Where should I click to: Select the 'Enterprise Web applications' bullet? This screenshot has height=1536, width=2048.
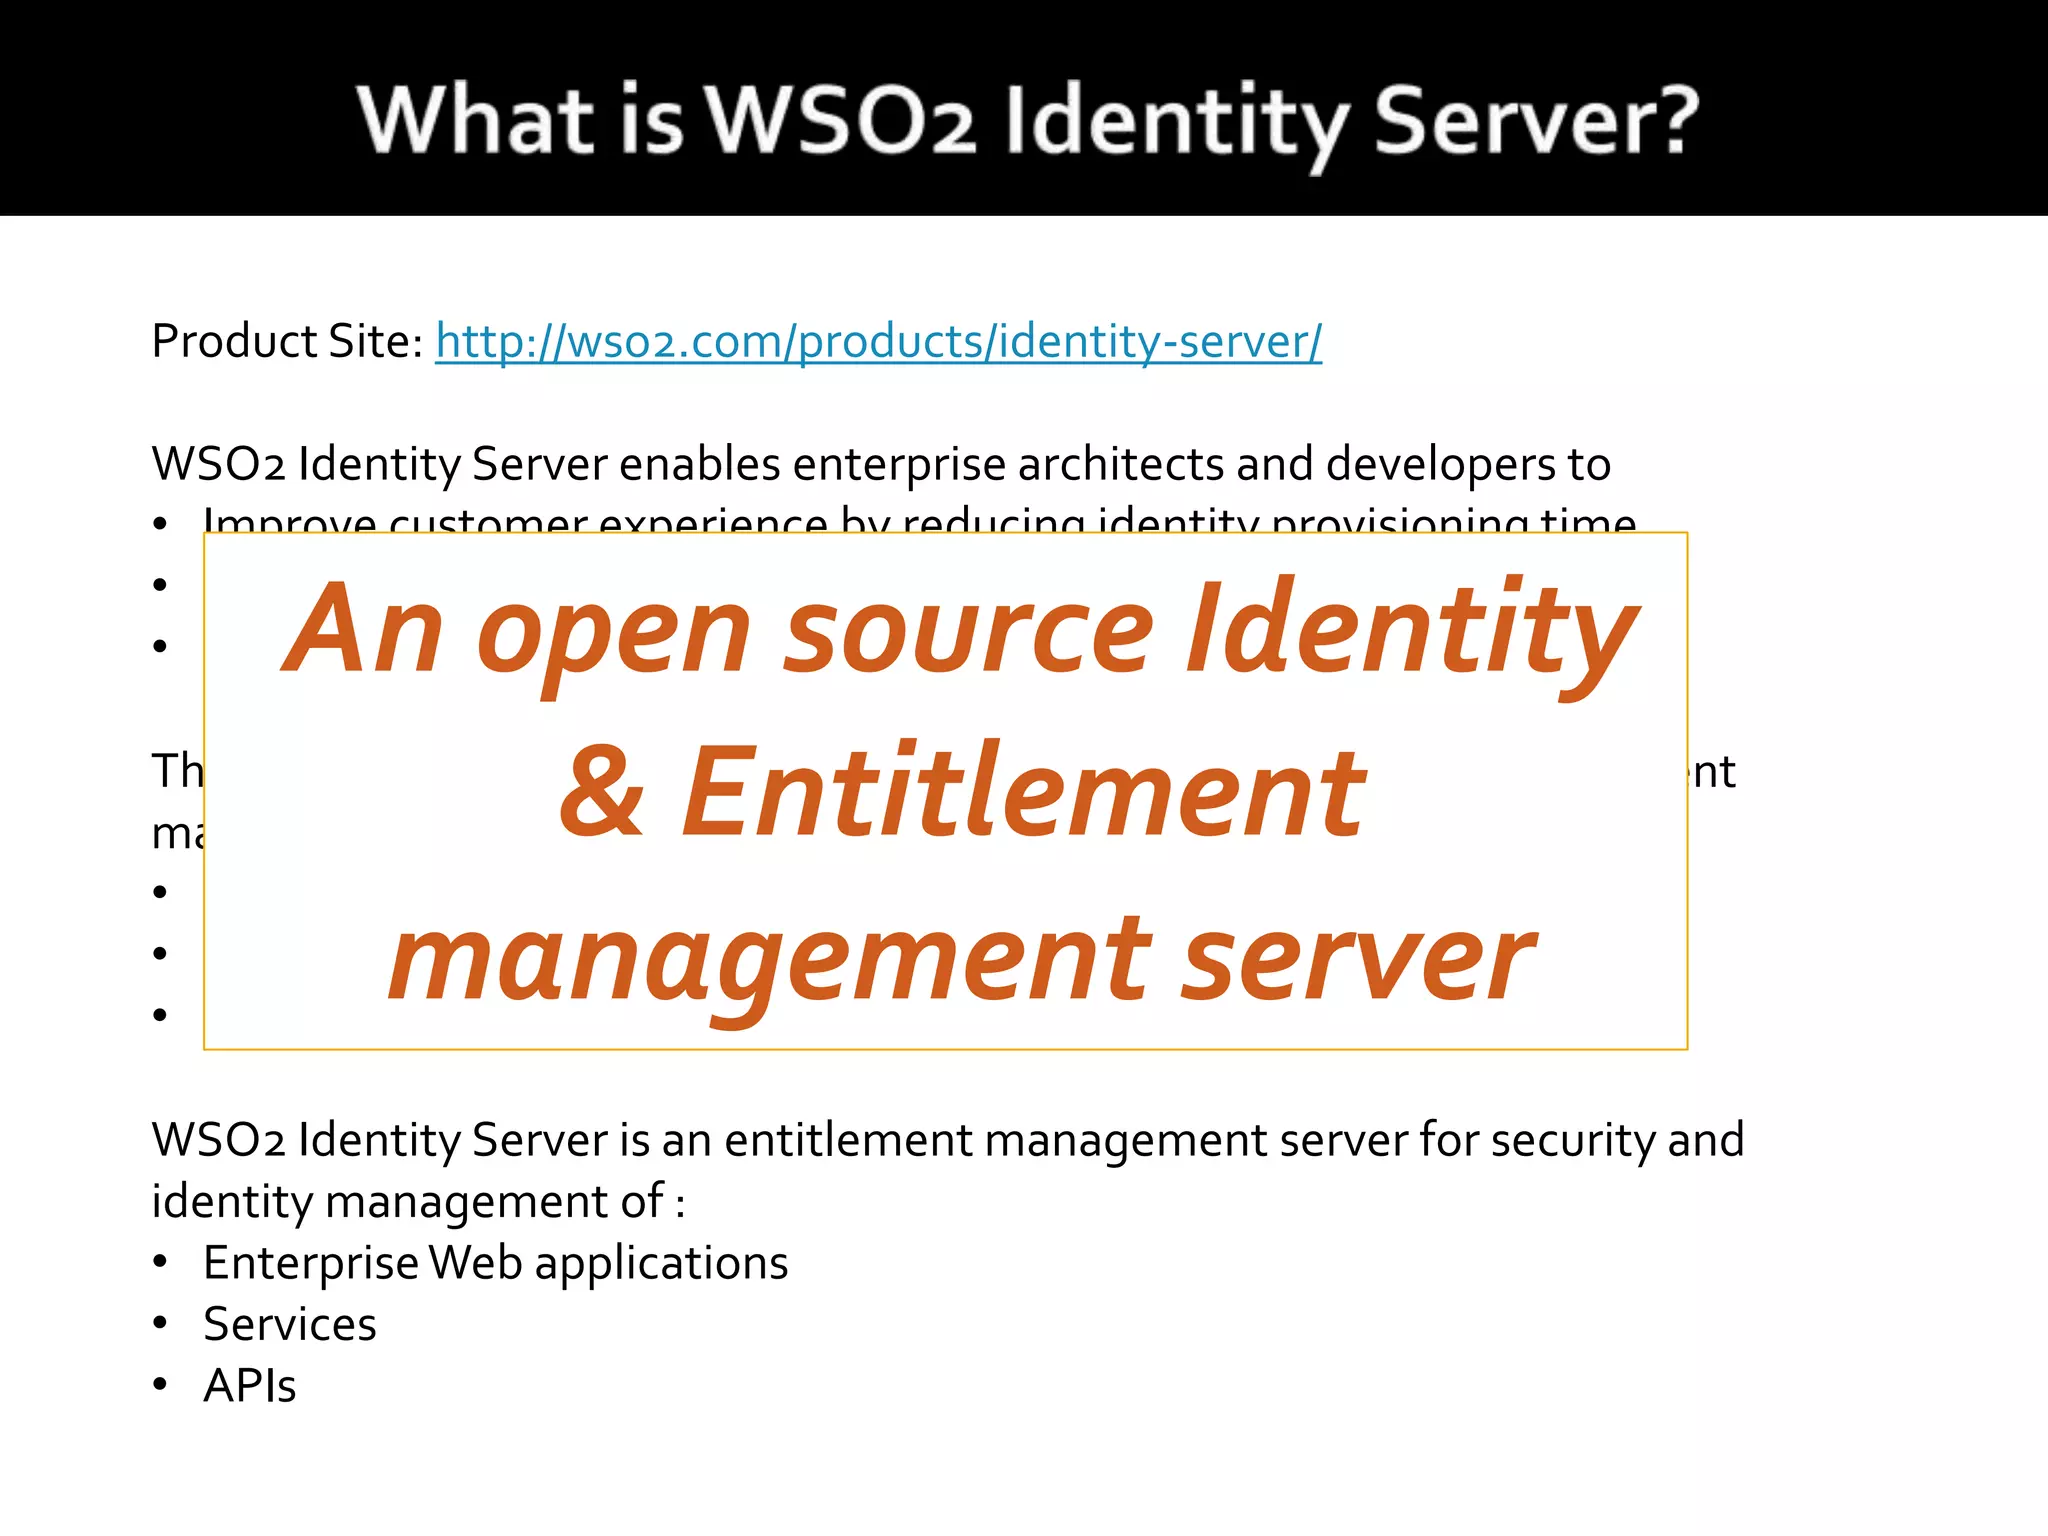tap(496, 1263)
